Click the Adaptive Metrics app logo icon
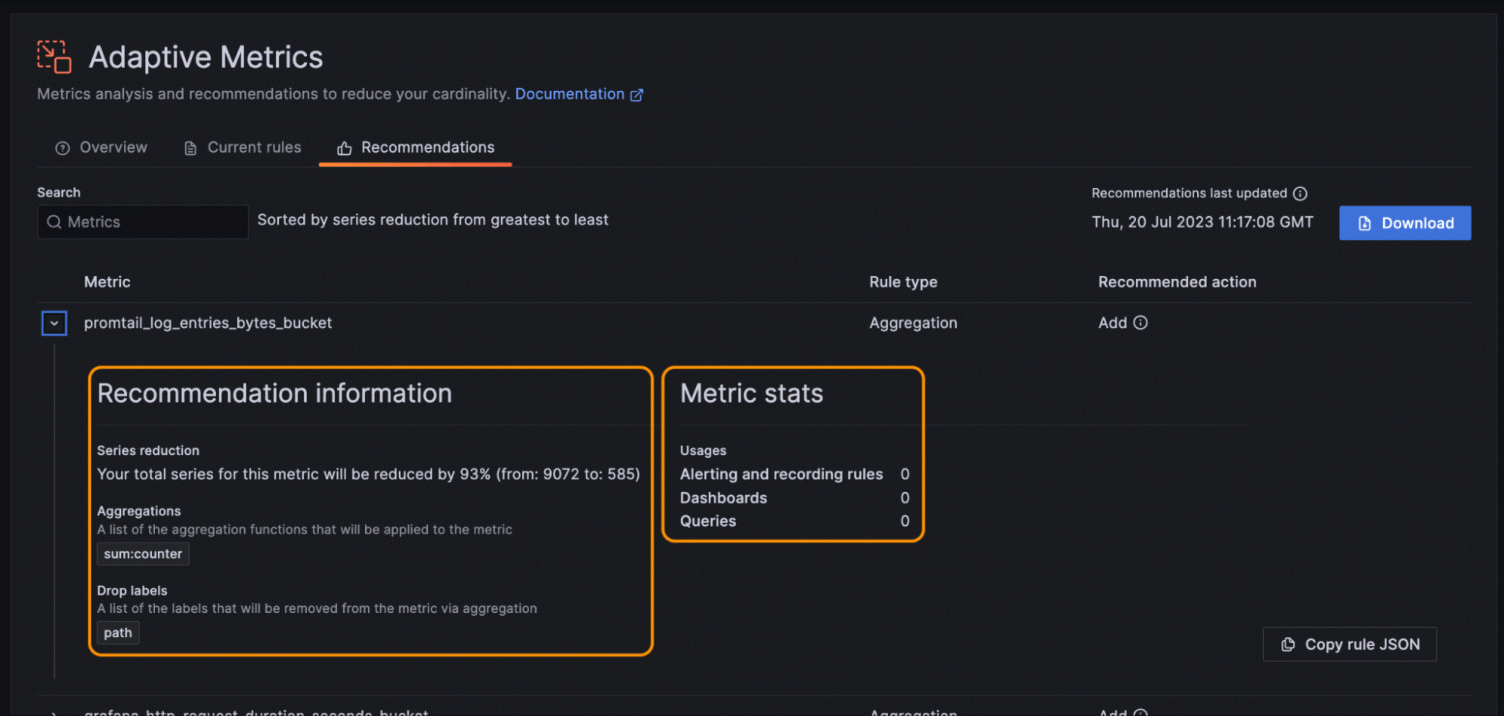 point(52,57)
